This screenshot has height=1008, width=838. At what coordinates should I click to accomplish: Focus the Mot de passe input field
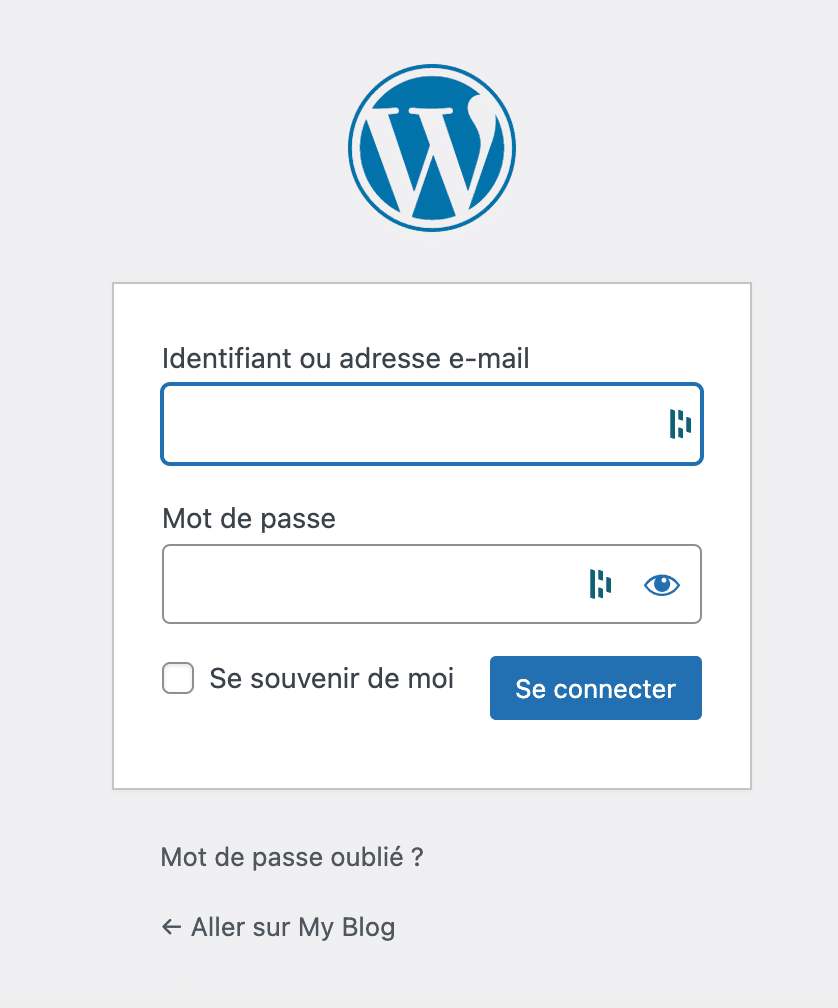(432, 584)
